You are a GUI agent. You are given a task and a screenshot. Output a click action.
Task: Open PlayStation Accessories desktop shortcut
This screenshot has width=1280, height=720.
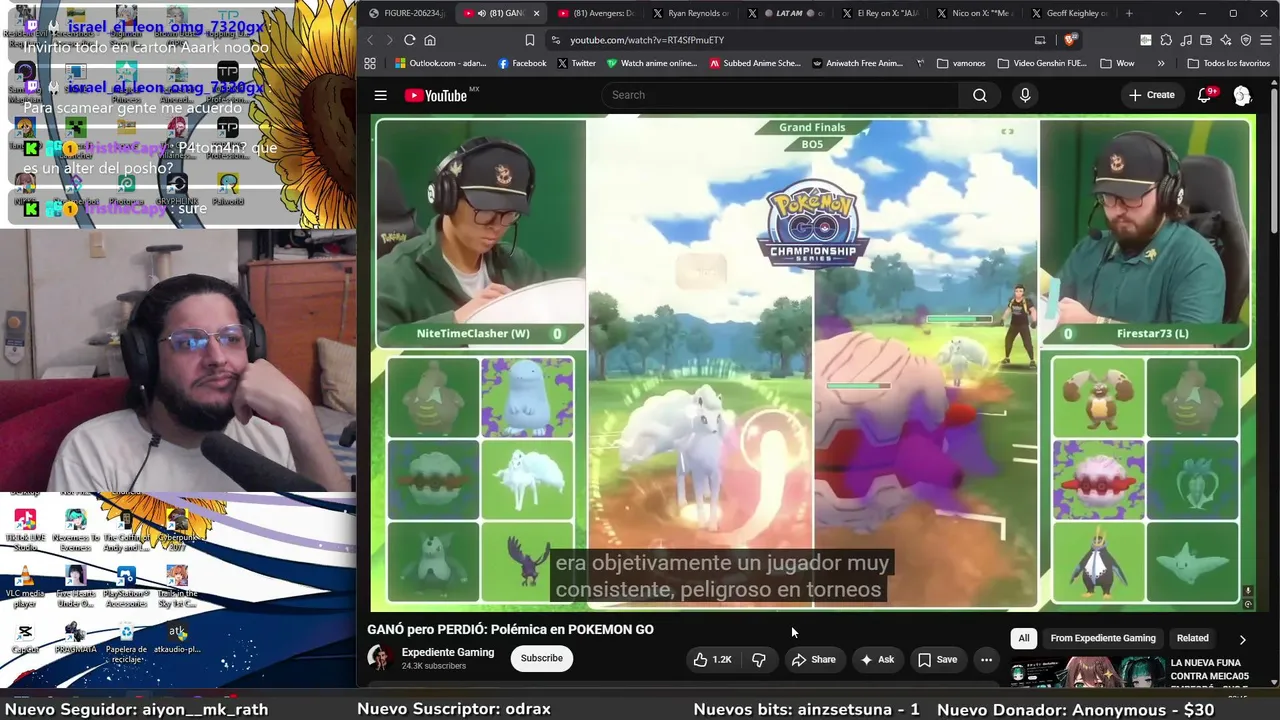[x=126, y=586]
